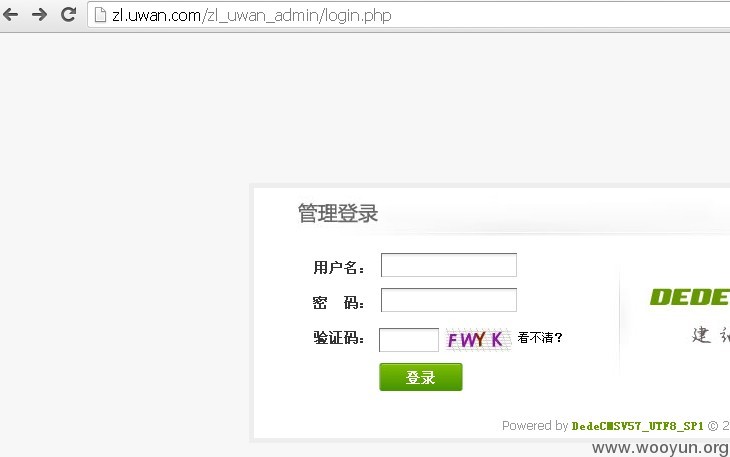
Task: Click the 管理登录 heading
Action: (x=338, y=213)
